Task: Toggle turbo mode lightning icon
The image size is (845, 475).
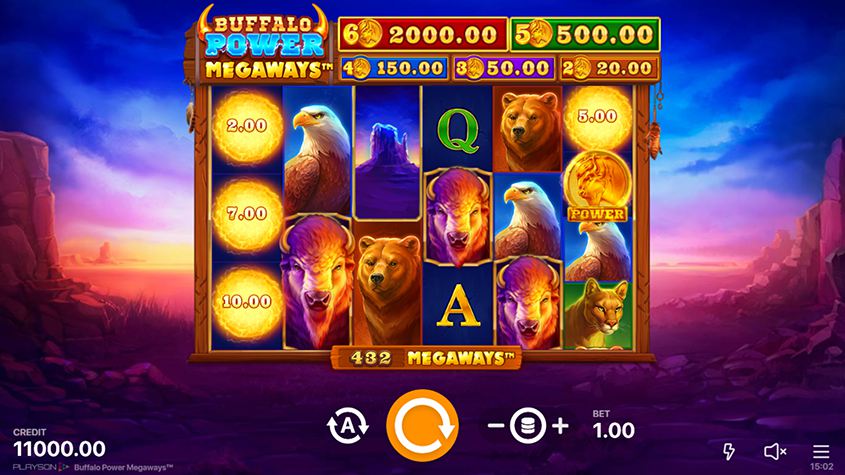Action: 729,451
